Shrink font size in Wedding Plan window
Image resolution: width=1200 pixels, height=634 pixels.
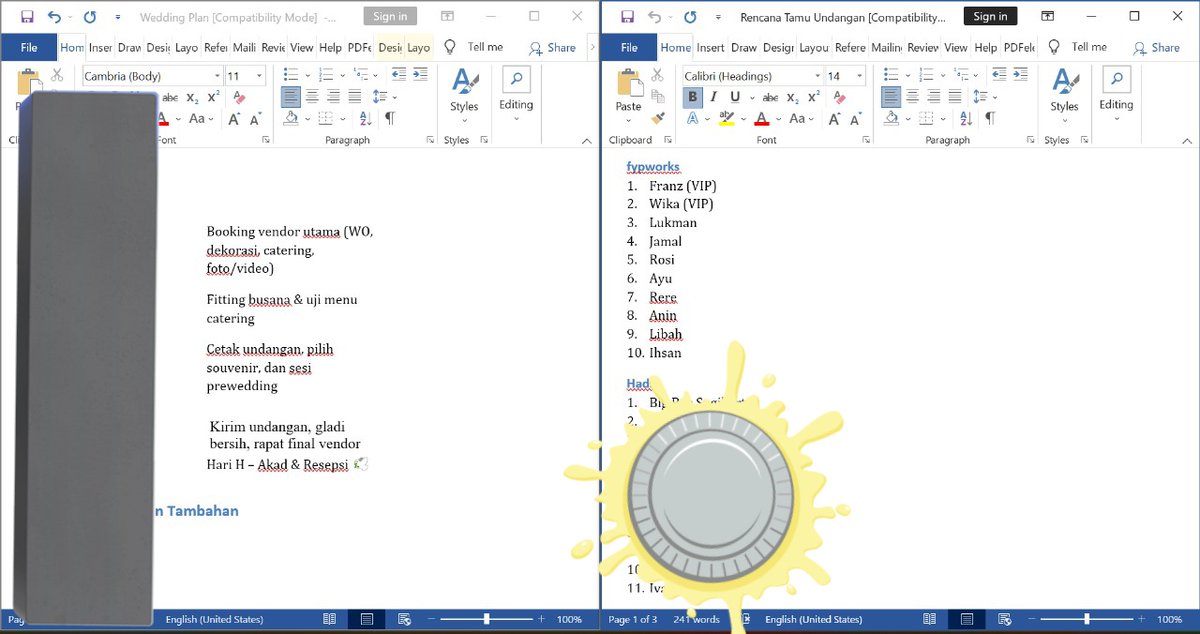coord(255,118)
